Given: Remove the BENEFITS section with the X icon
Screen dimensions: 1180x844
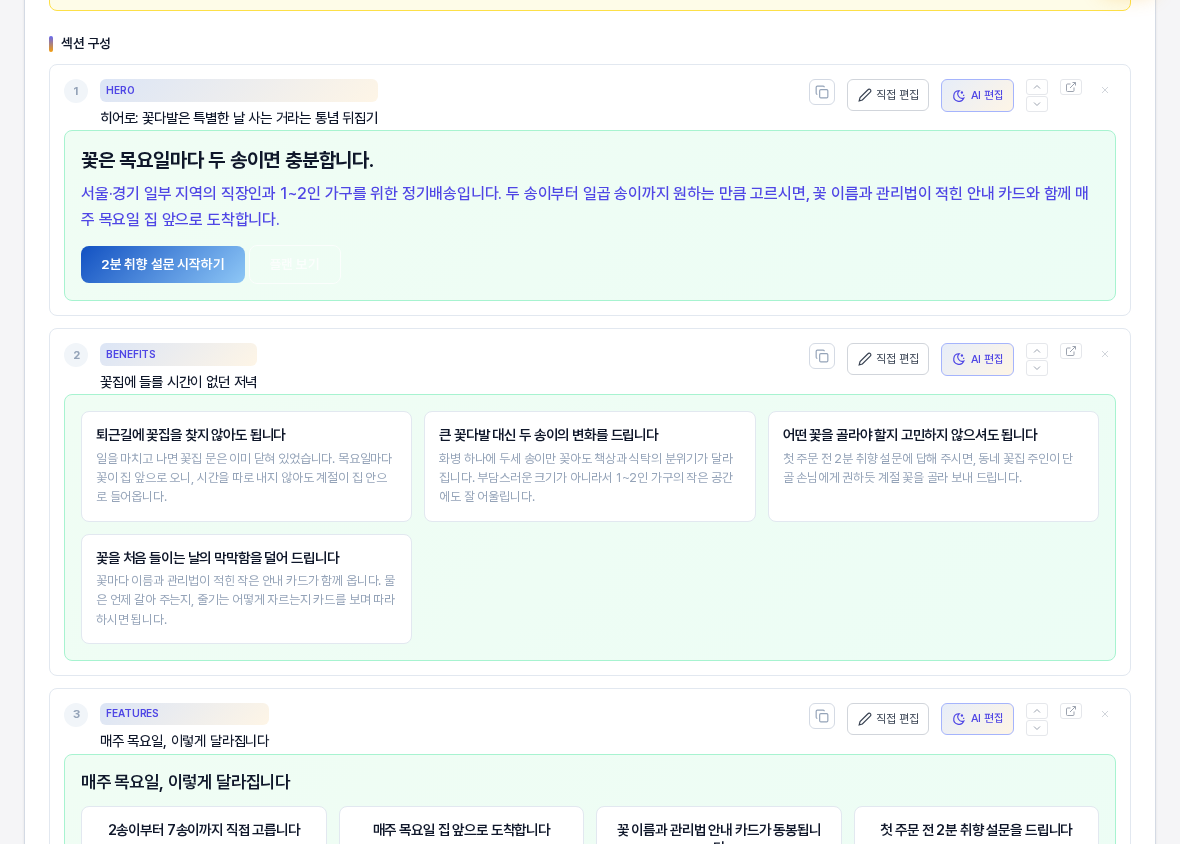Looking at the screenshot, I should click(1105, 354).
